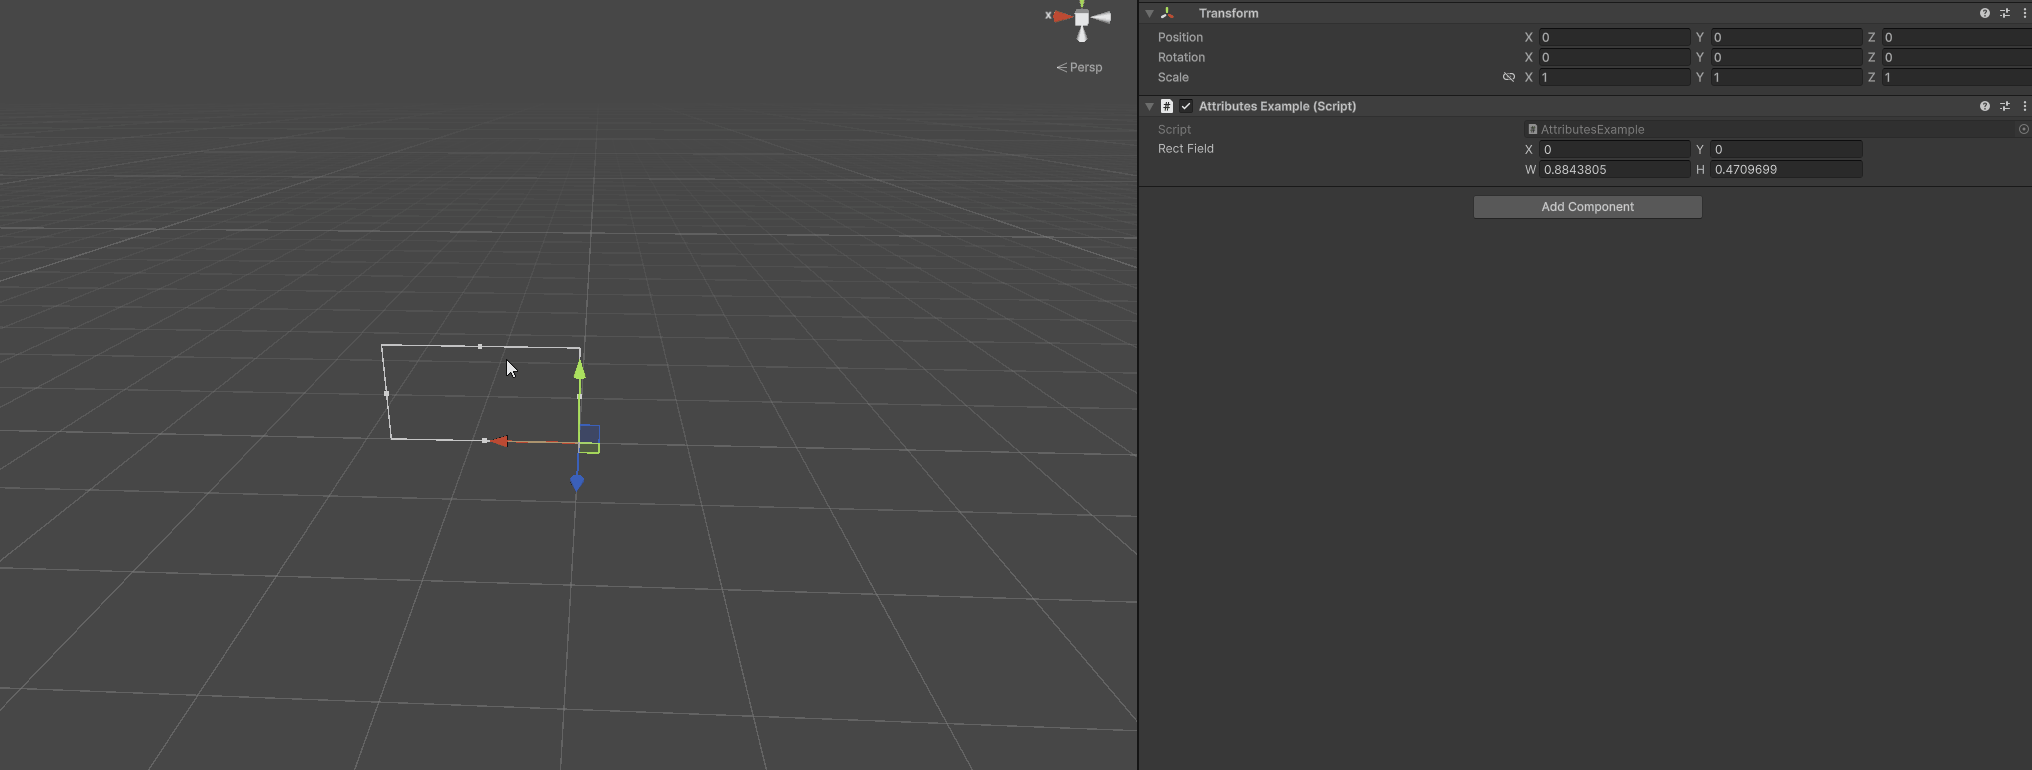Open Transform component kebab menu

pyautogui.click(x=2025, y=13)
